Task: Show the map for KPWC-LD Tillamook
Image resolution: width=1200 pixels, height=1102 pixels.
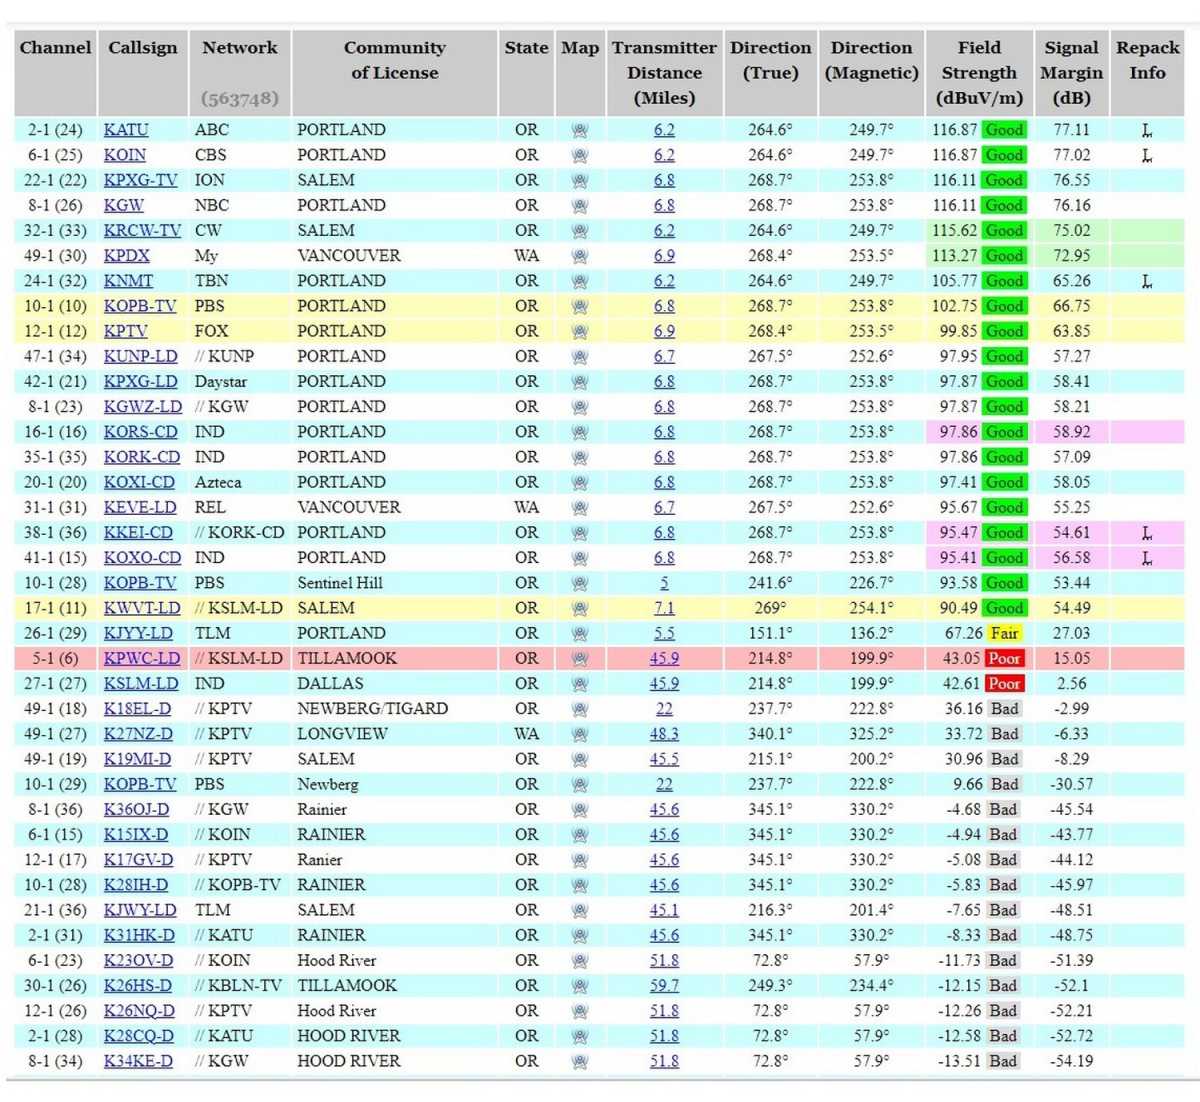Action: pyautogui.click(x=579, y=659)
